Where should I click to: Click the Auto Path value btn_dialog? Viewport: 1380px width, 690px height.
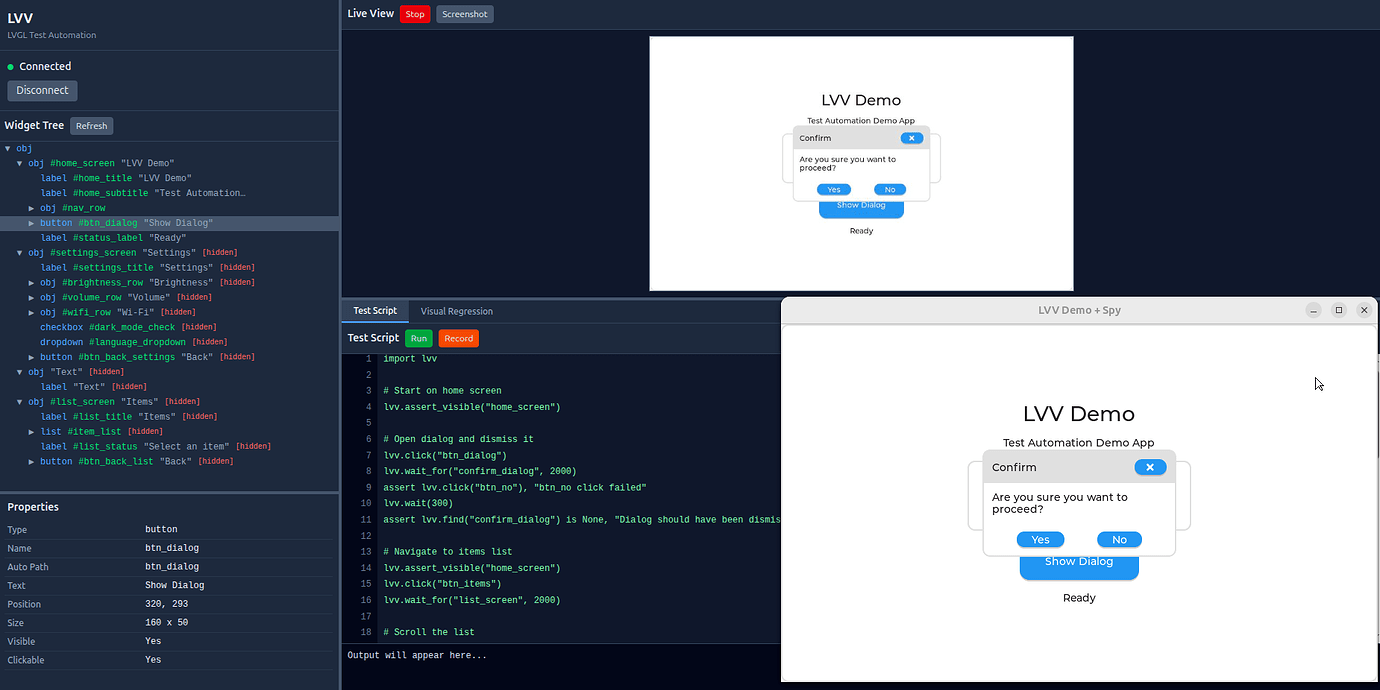172,567
